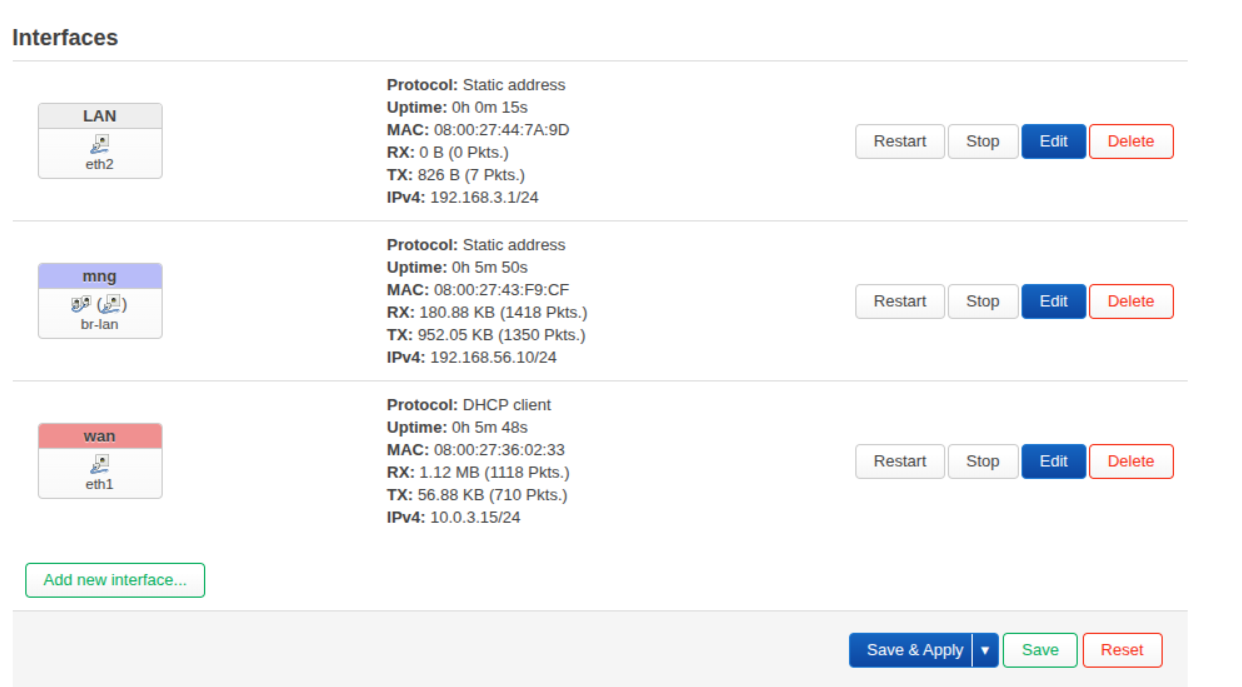1242x687 pixels.
Task: Delete the LAN interface
Action: [x=1130, y=141]
